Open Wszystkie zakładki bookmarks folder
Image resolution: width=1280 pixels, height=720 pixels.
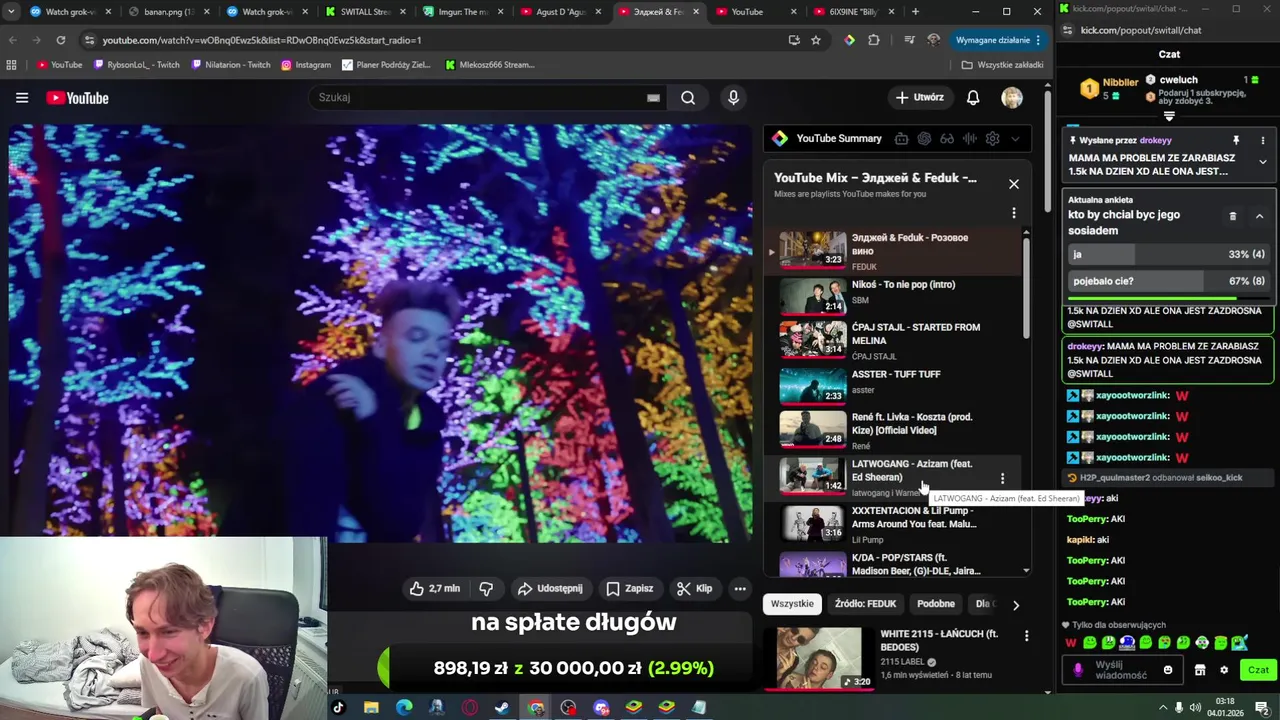tap(1002, 65)
